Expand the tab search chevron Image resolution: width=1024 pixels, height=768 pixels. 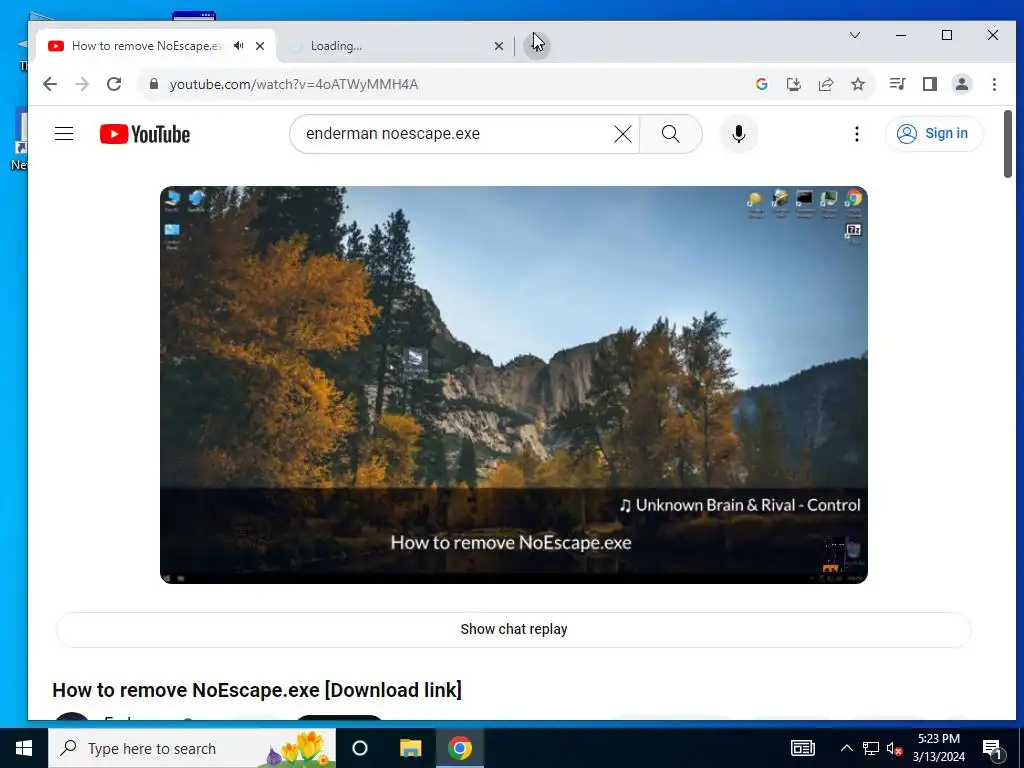click(854, 35)
